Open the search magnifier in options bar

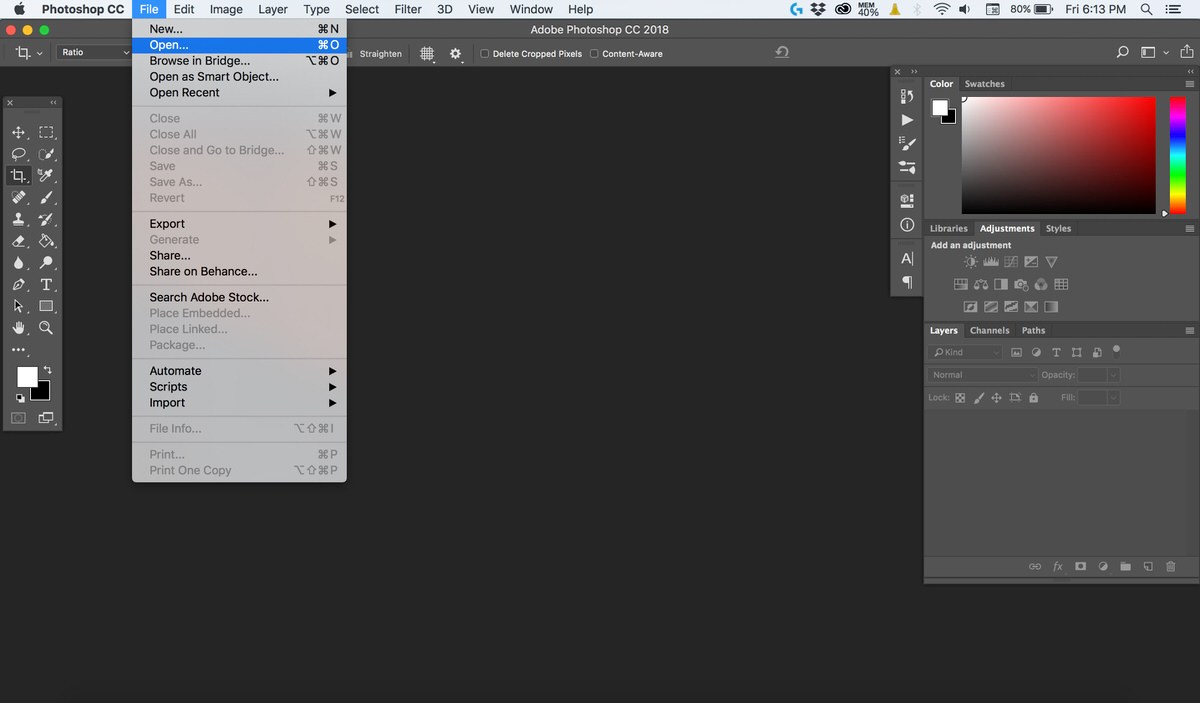coord(1122,53)
